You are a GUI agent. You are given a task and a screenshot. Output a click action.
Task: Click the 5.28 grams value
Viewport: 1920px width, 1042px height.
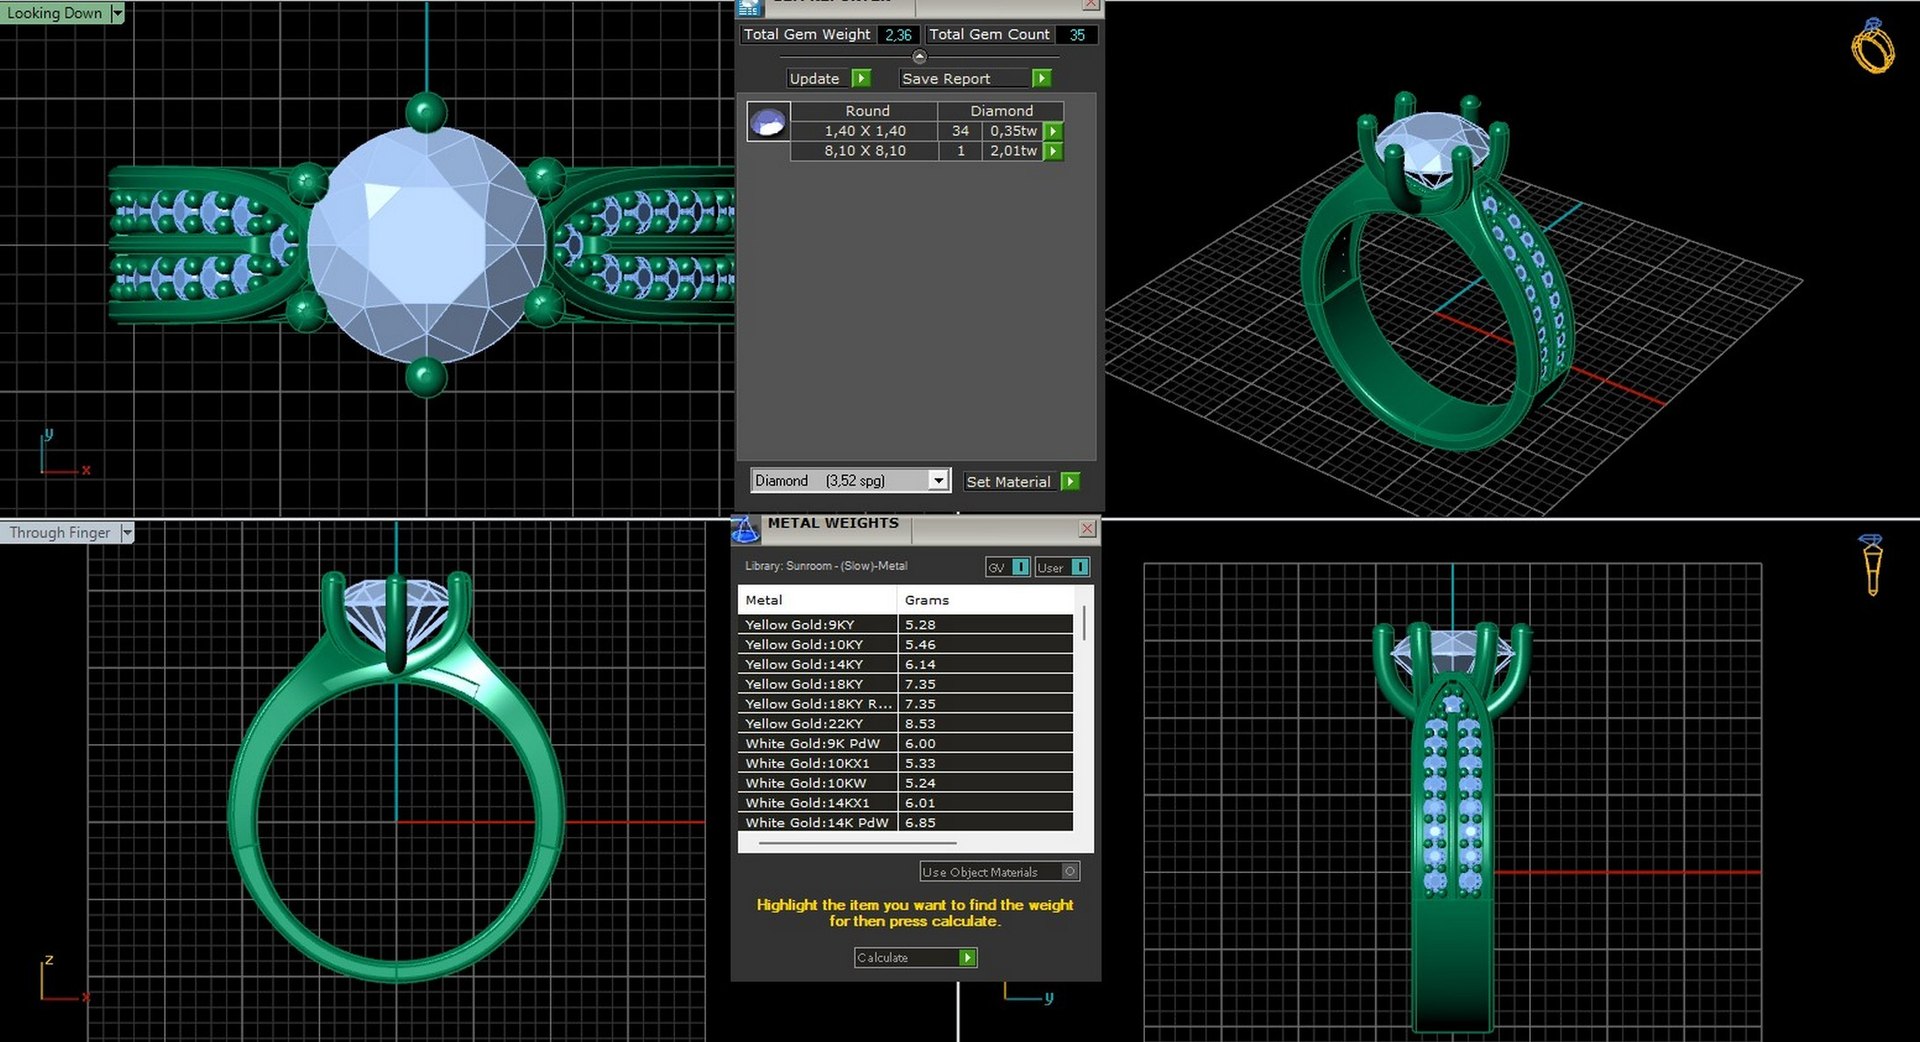pyautogui.click(x=920, y=624)
